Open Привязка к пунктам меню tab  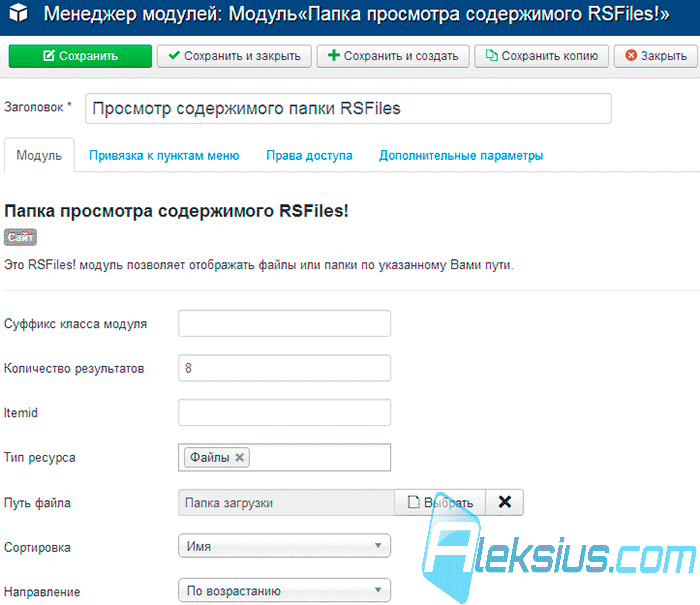coord(164,155)
